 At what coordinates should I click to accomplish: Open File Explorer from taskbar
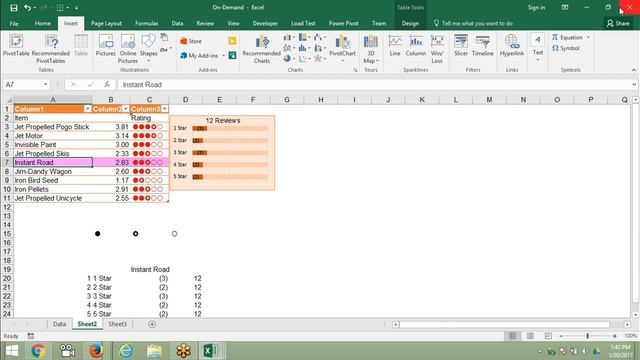(x=154, y=351)
